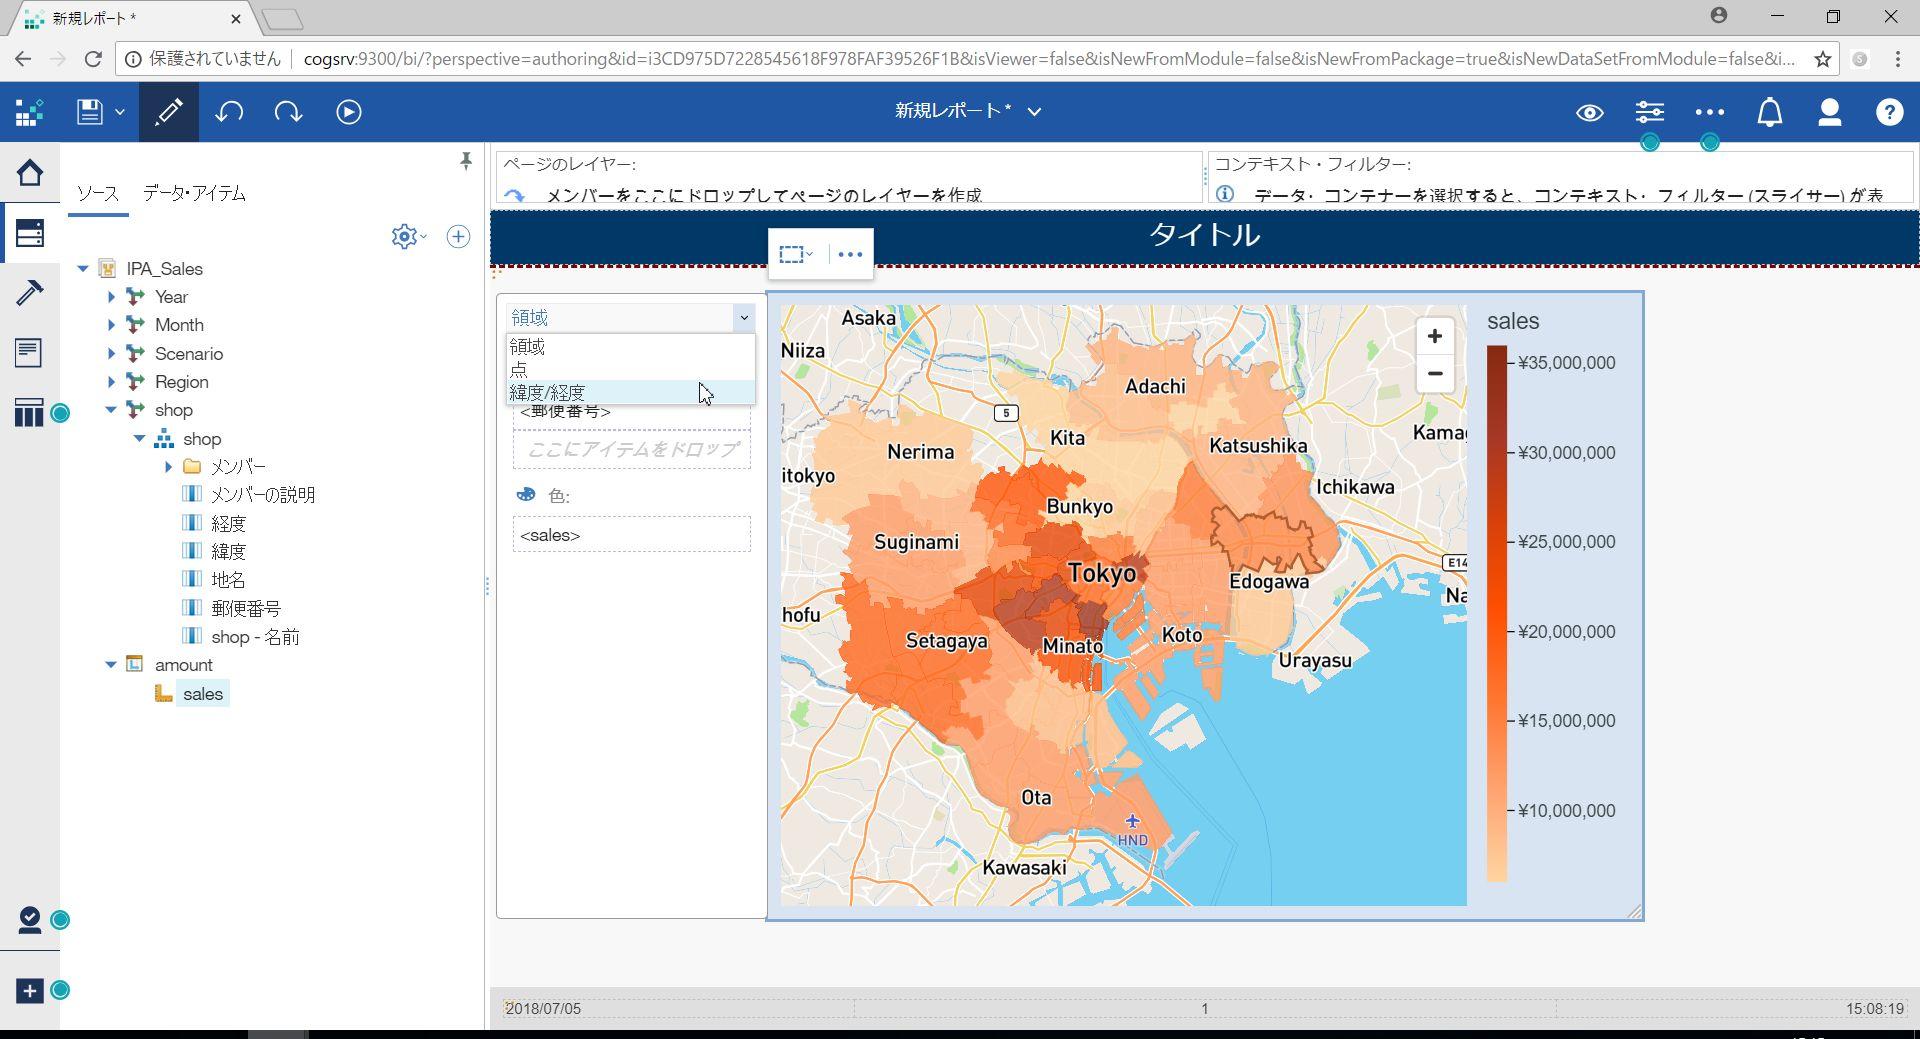
Task: Pin the data panel
Action: tap(466, 161)
